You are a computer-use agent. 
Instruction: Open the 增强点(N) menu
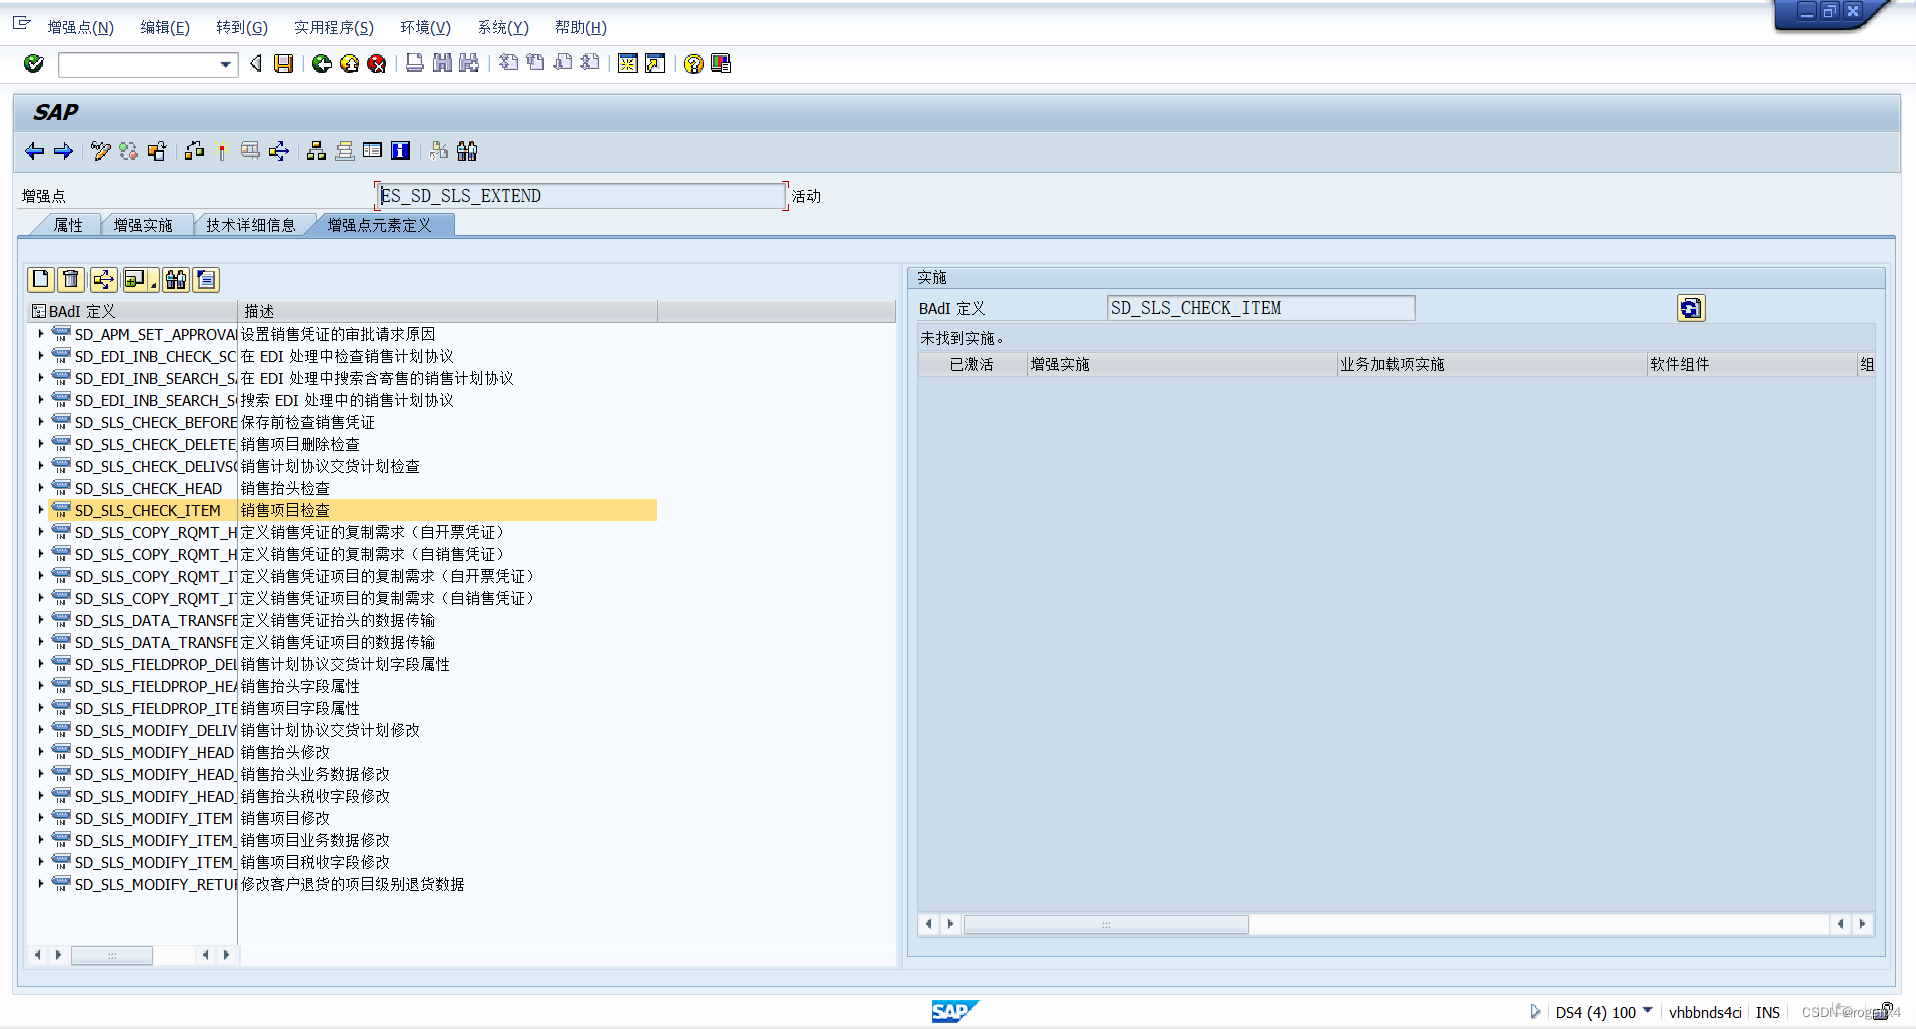click(81, 28)
